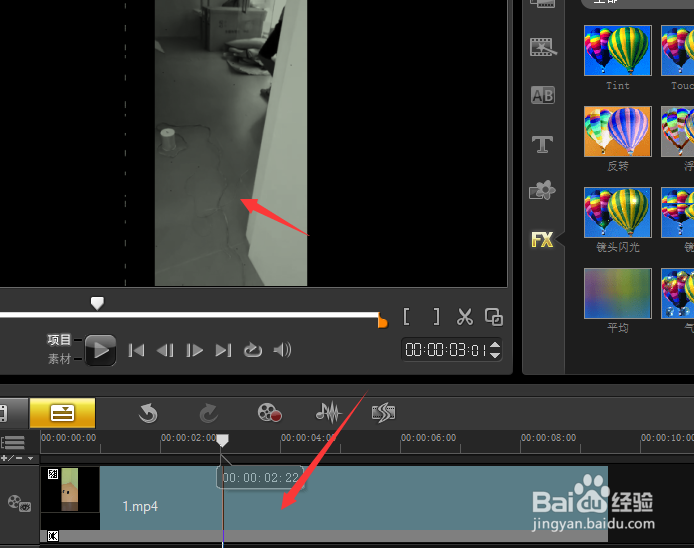Click the video preview frame
The height and width of the screenshot is (548, 694).
point(231,143)
